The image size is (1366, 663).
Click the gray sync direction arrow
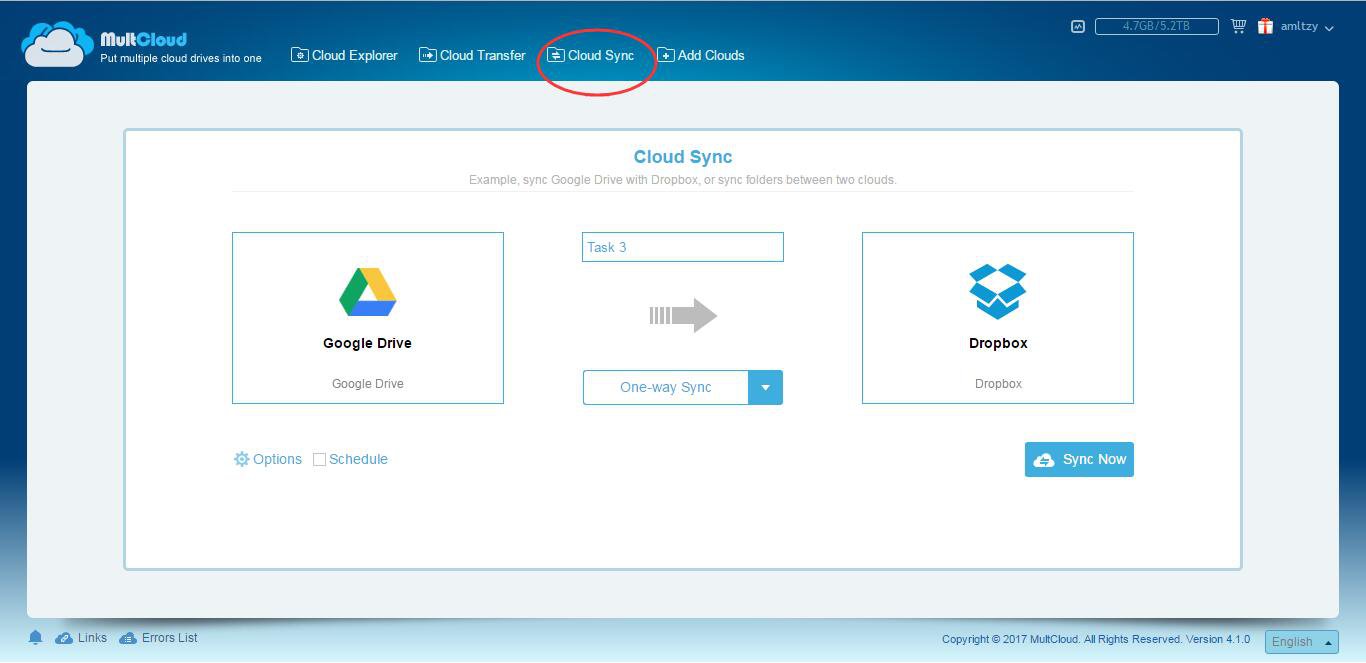[683, 316]
